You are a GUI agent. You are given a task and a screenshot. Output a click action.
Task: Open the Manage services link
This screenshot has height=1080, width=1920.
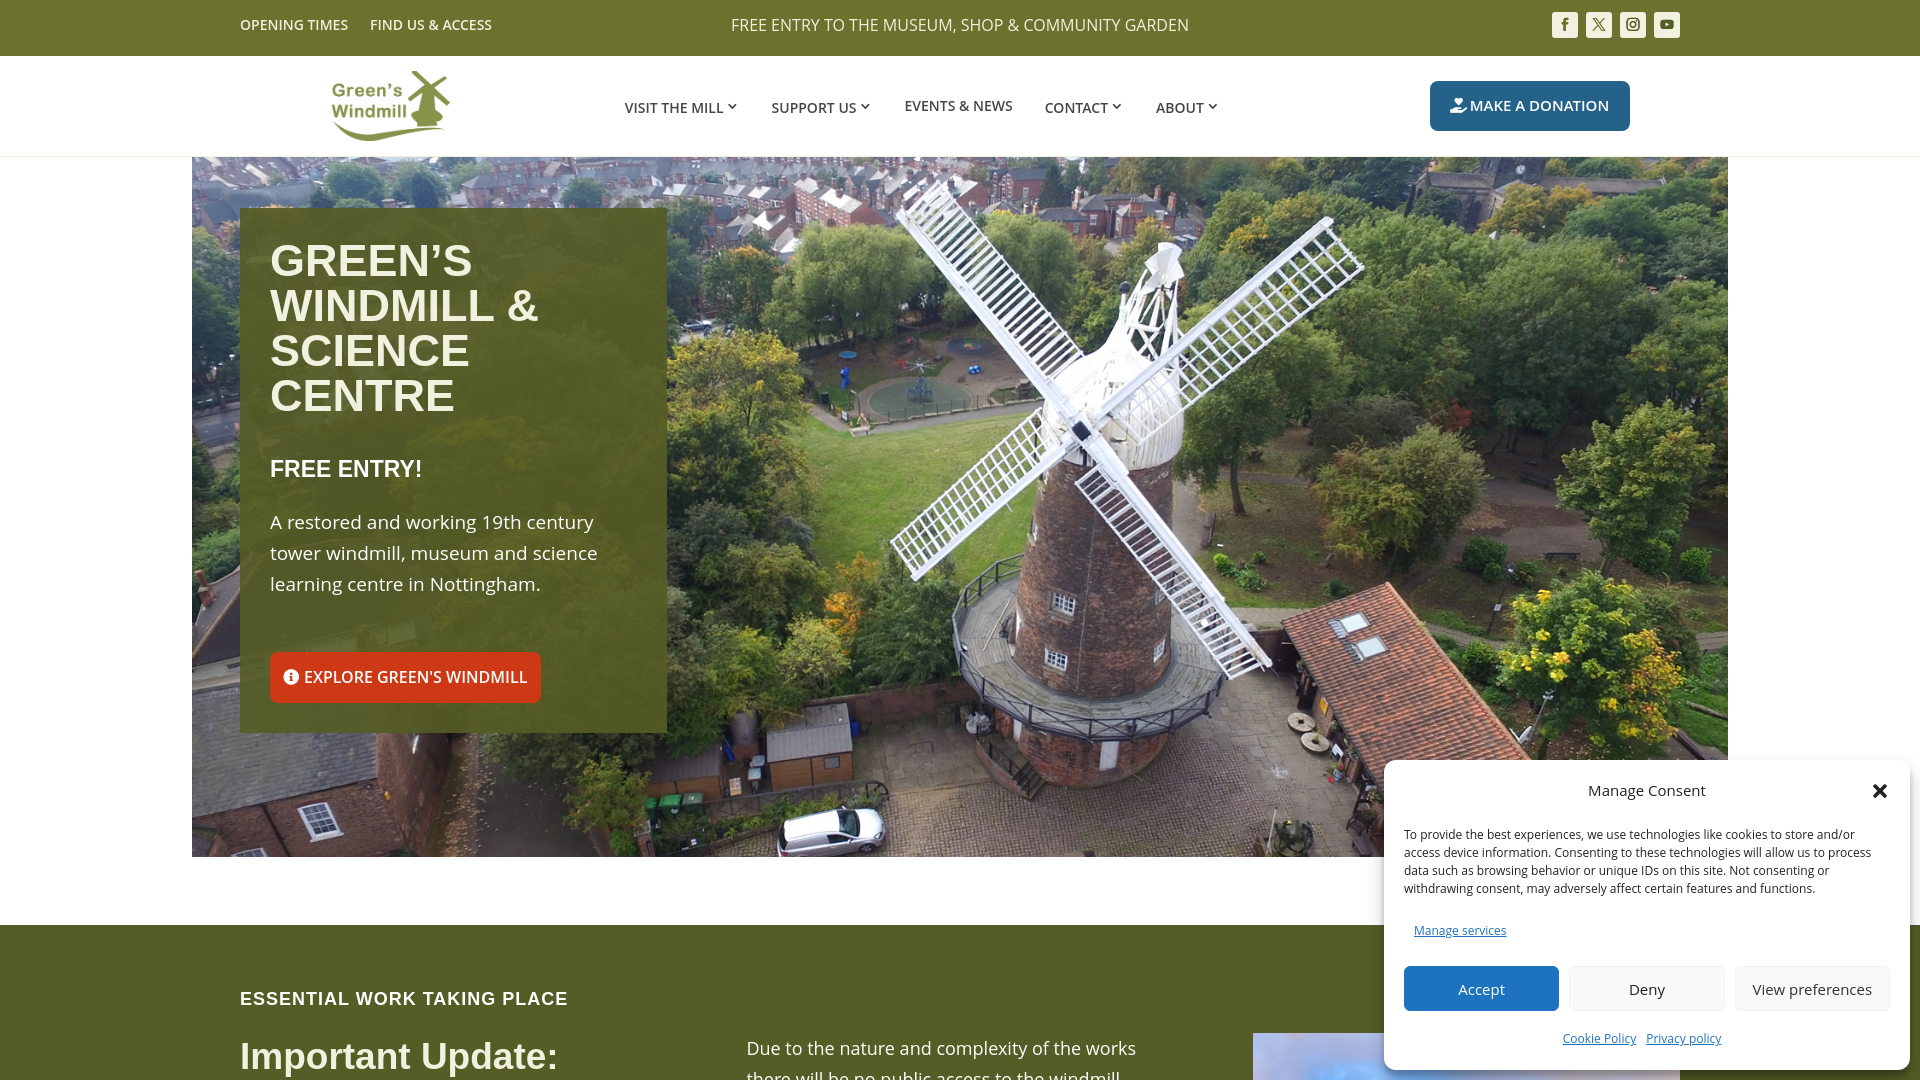click(1460, 931)
